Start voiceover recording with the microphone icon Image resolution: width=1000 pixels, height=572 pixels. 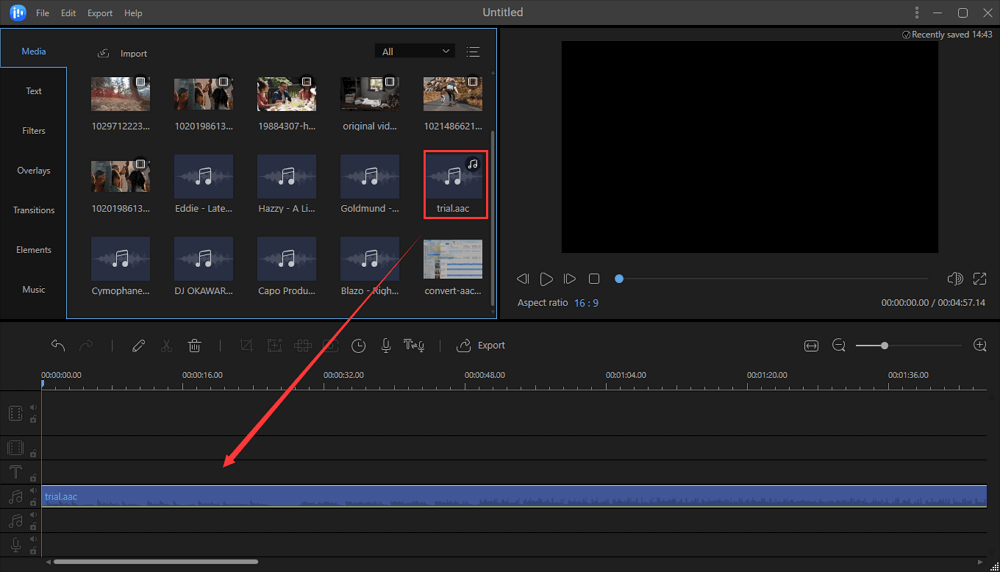(386, 346)
